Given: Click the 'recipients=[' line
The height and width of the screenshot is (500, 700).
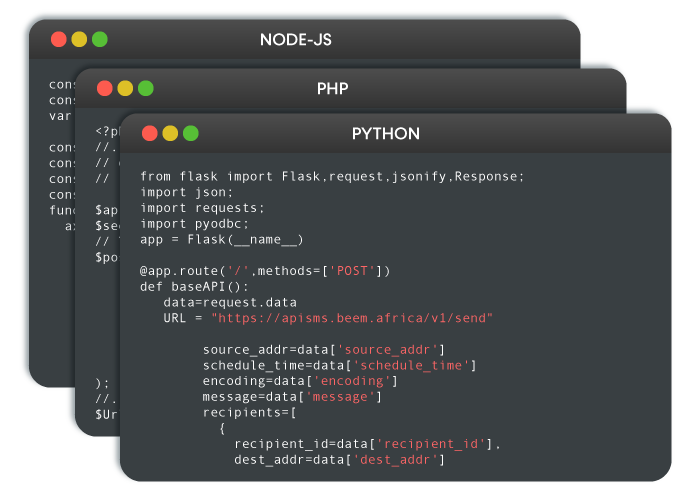Looking at the screenshot, I should 249,412.
